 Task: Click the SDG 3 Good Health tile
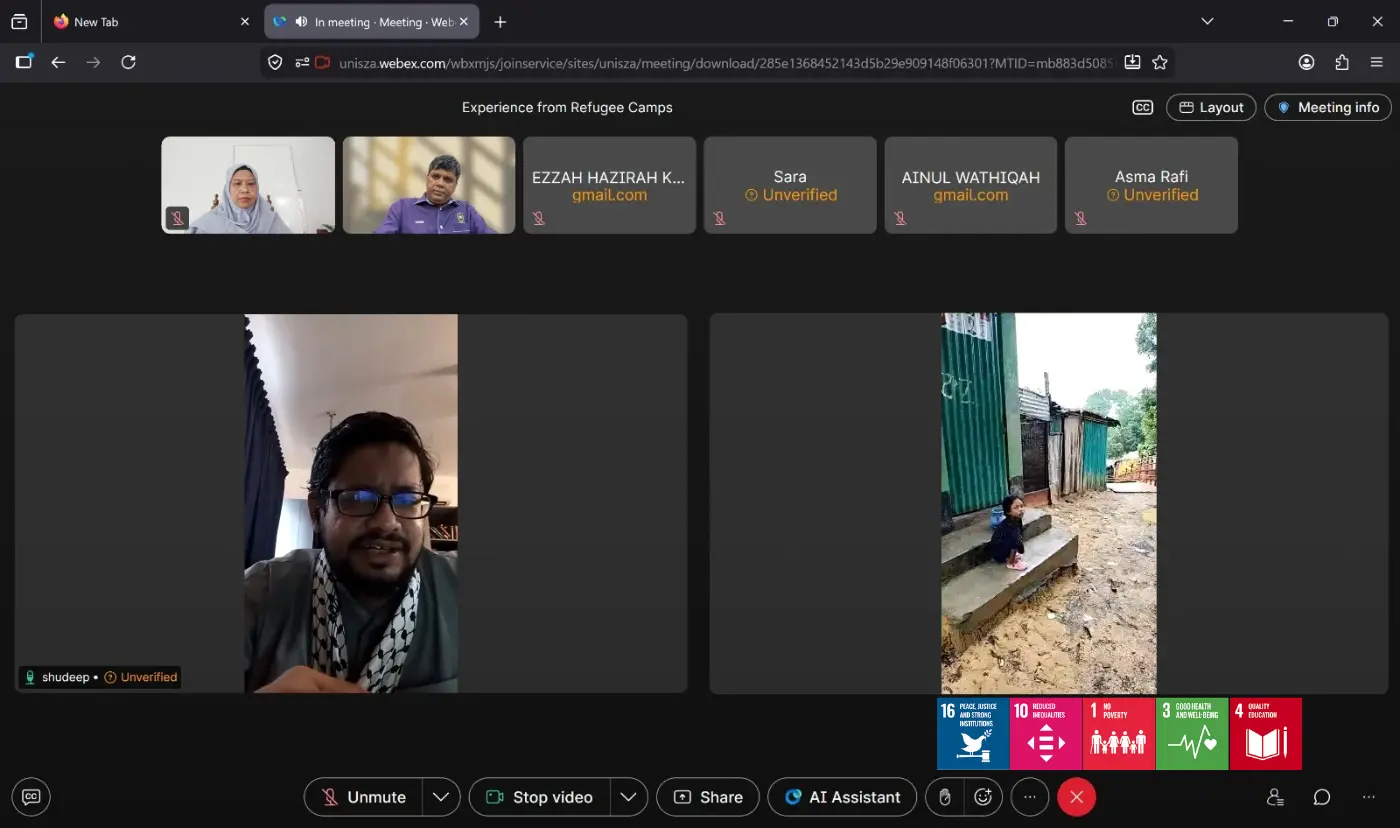1192,734
